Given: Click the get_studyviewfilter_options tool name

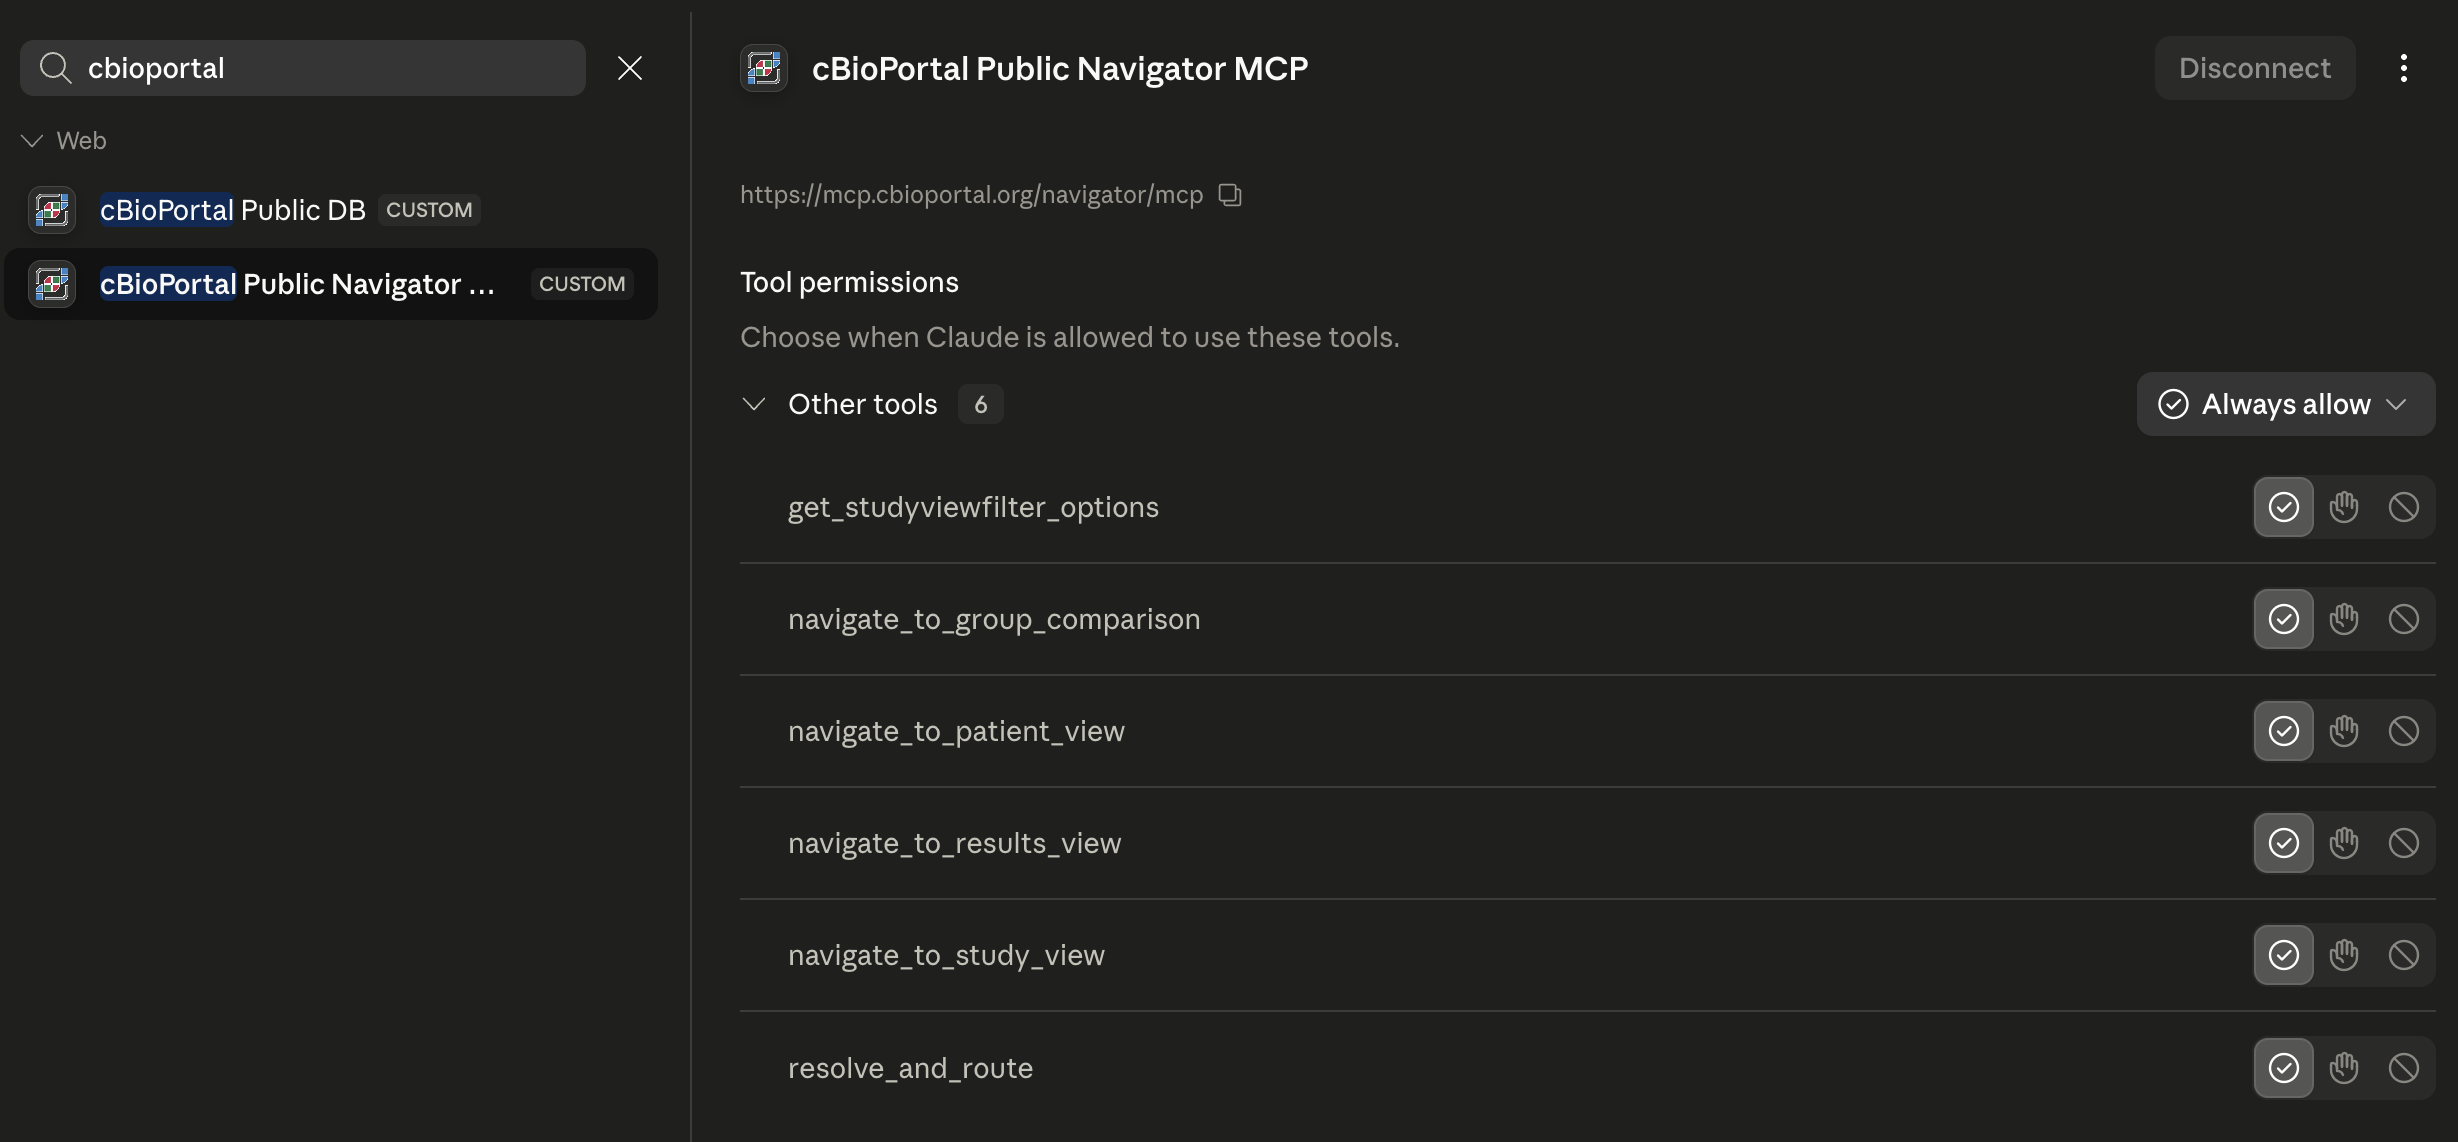Looking at the screenshot, I should click(973, 508).
